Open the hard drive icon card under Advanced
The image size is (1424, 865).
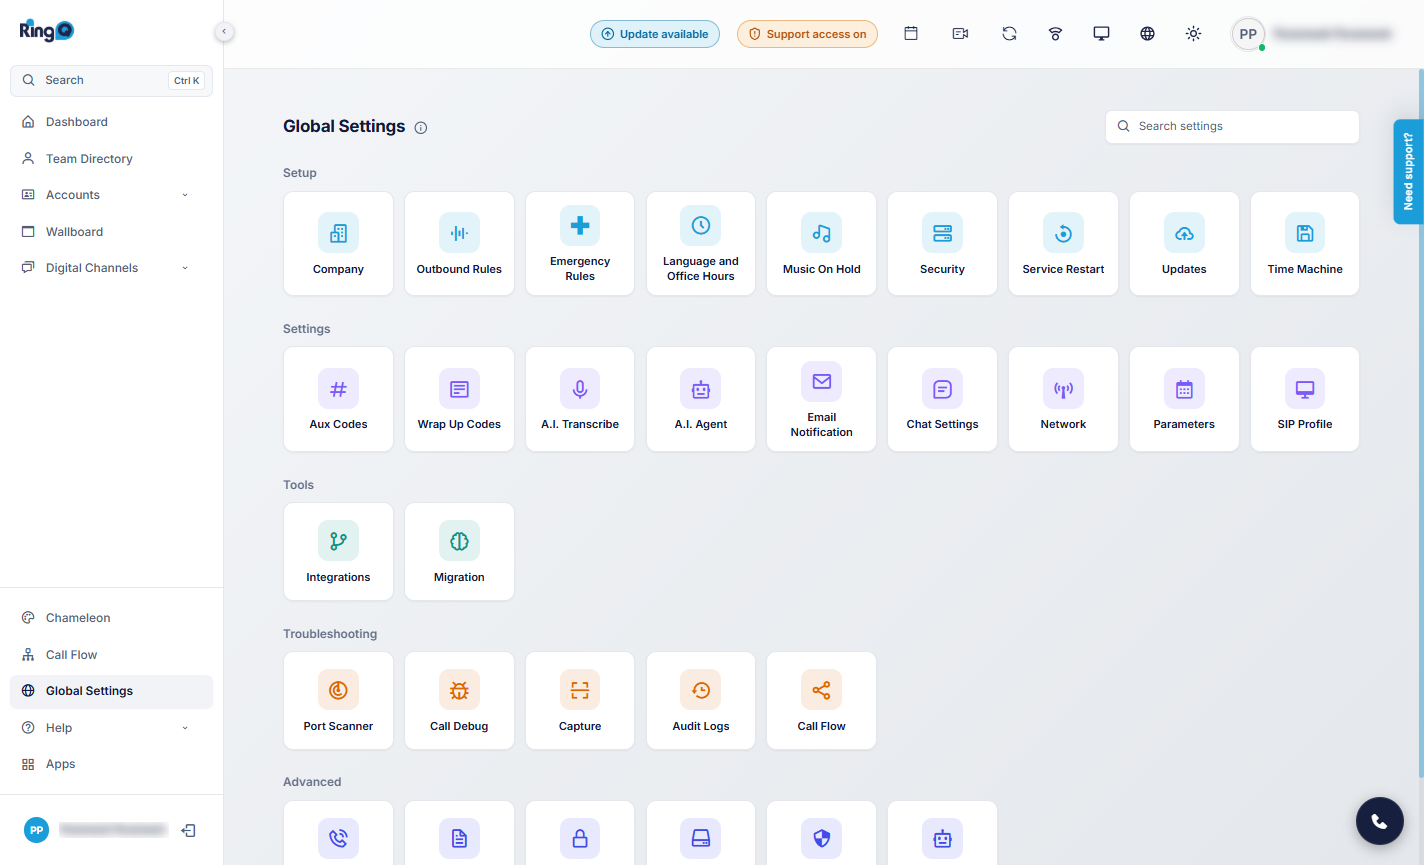pos(701,833)
